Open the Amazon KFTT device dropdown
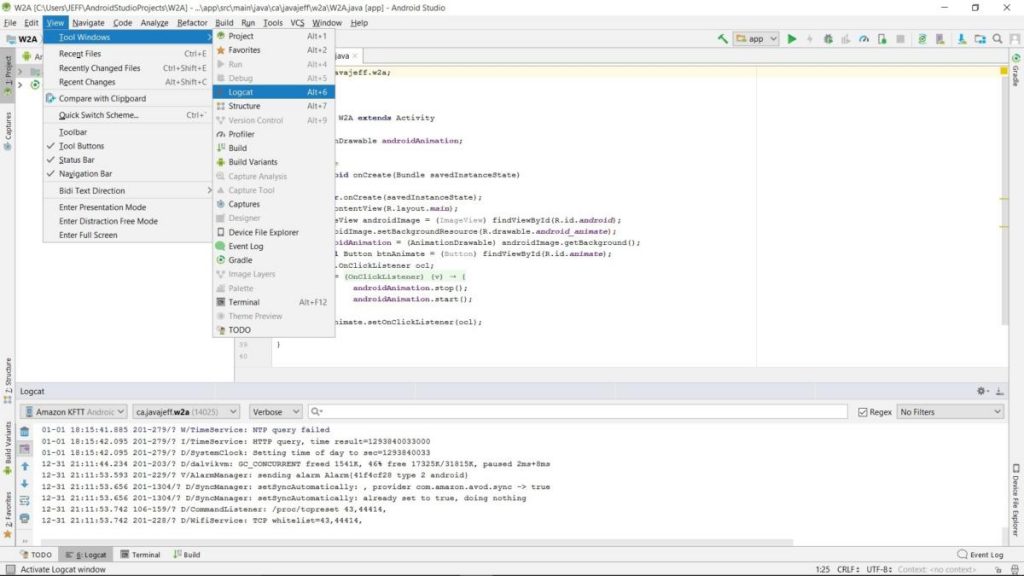The image size is (1024, 576). [74, 412]
